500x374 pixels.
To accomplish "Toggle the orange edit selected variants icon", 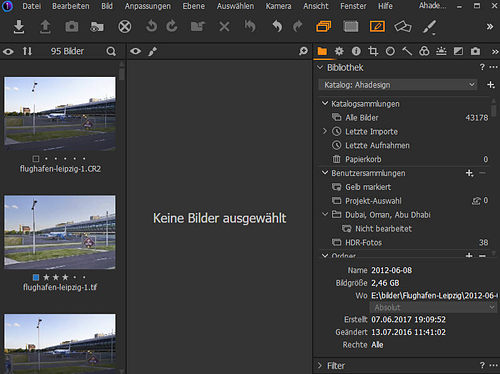I will [x=377, y=26].
